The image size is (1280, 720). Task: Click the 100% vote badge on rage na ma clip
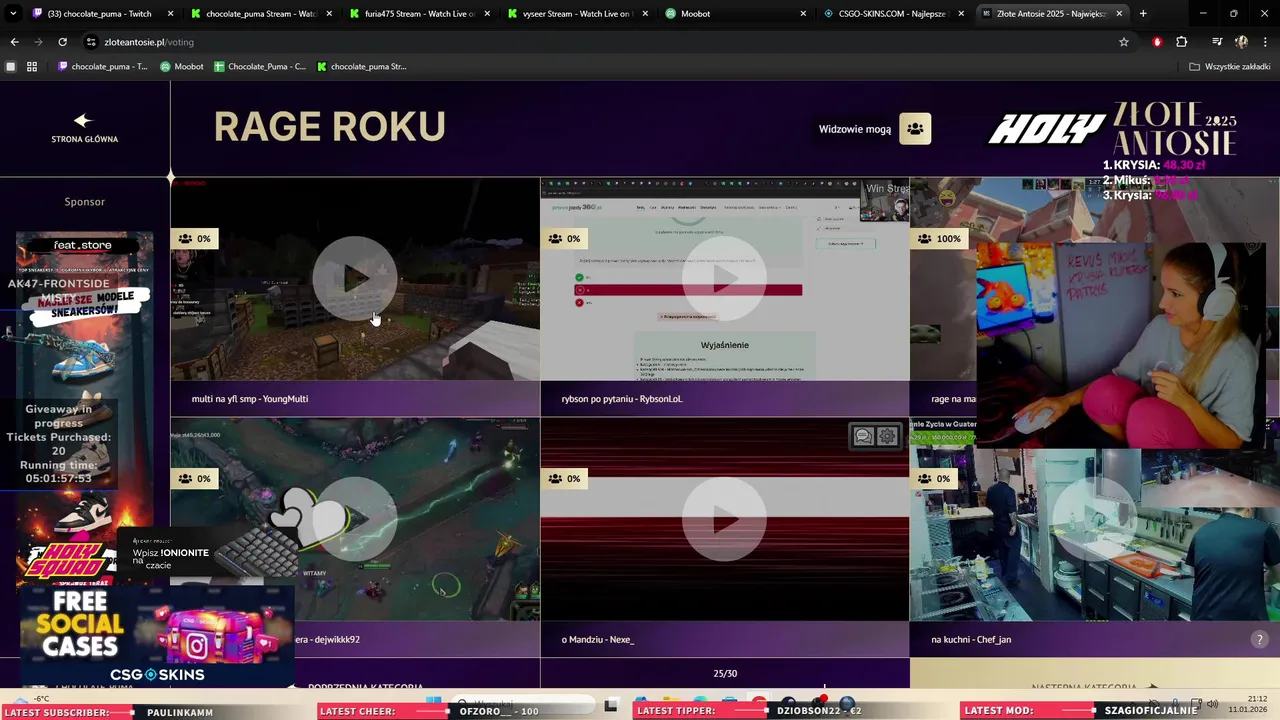(939, 239)
